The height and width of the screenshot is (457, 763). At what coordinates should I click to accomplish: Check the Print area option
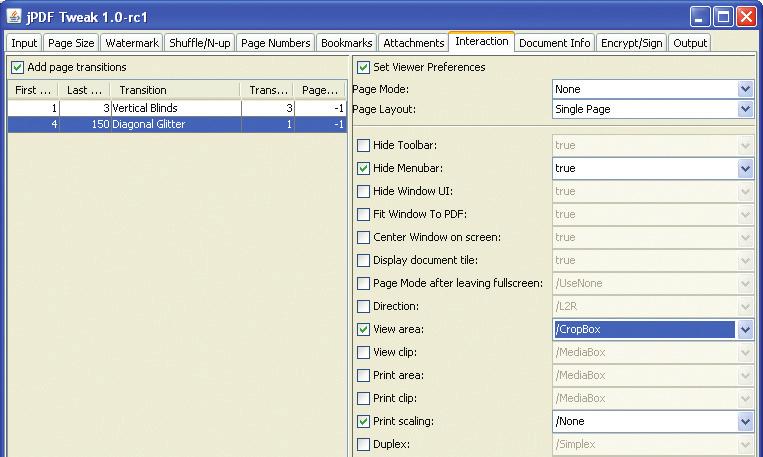(x=363, y=375)
